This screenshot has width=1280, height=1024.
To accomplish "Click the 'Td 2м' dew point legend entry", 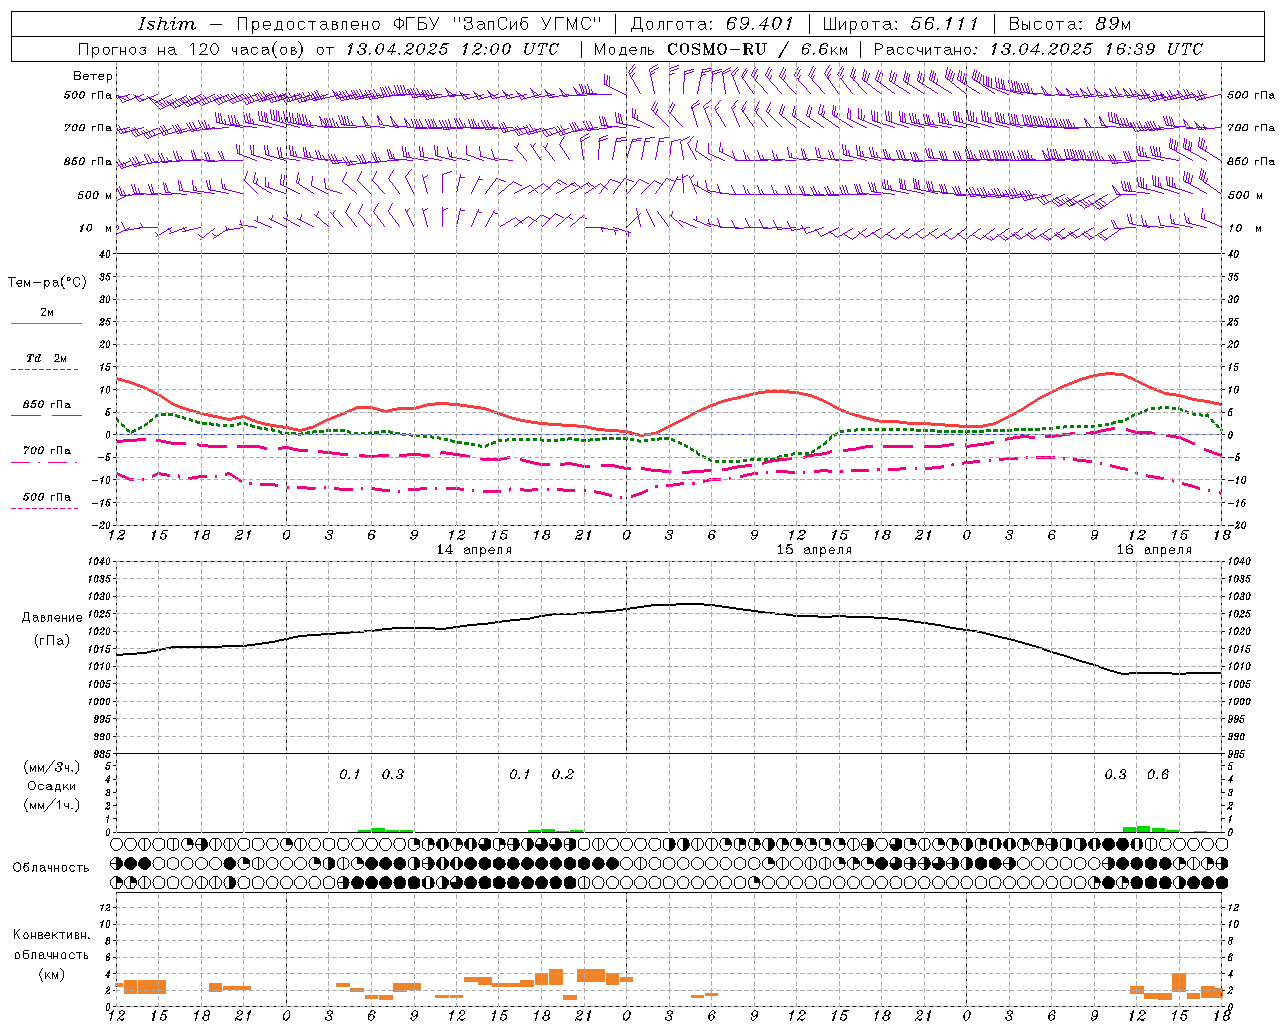I will [47, 358].
